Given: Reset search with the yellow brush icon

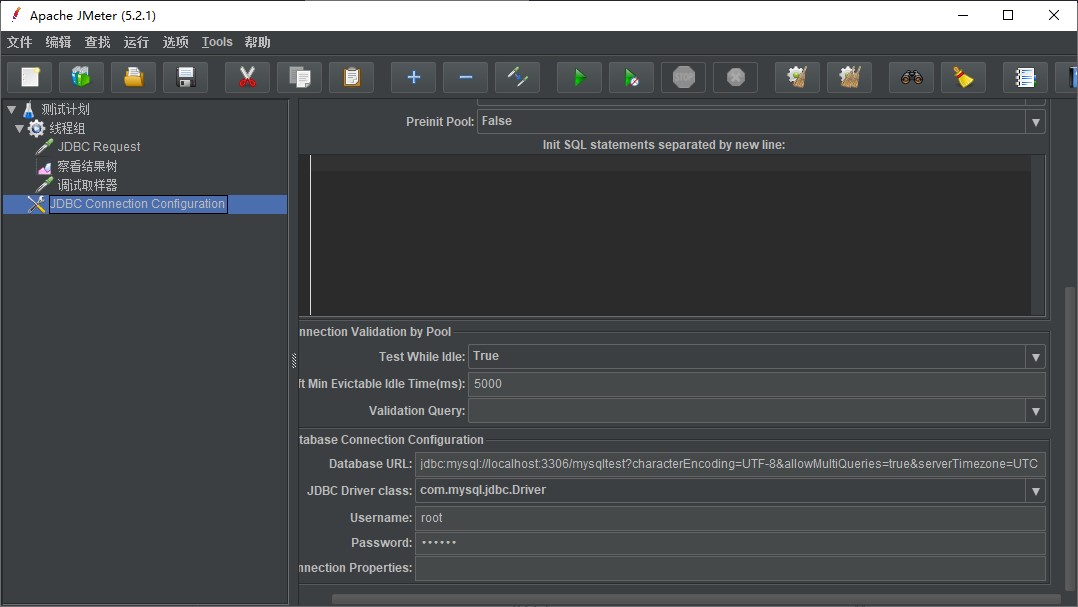Looking at the screenshot, I should click(x=963, y=77).
